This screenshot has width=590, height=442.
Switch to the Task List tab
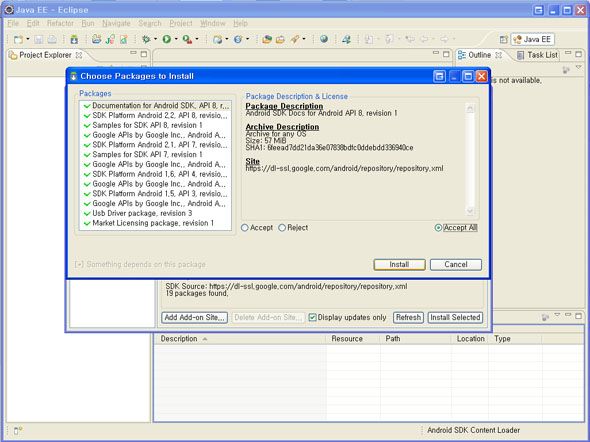pos(537,55)
